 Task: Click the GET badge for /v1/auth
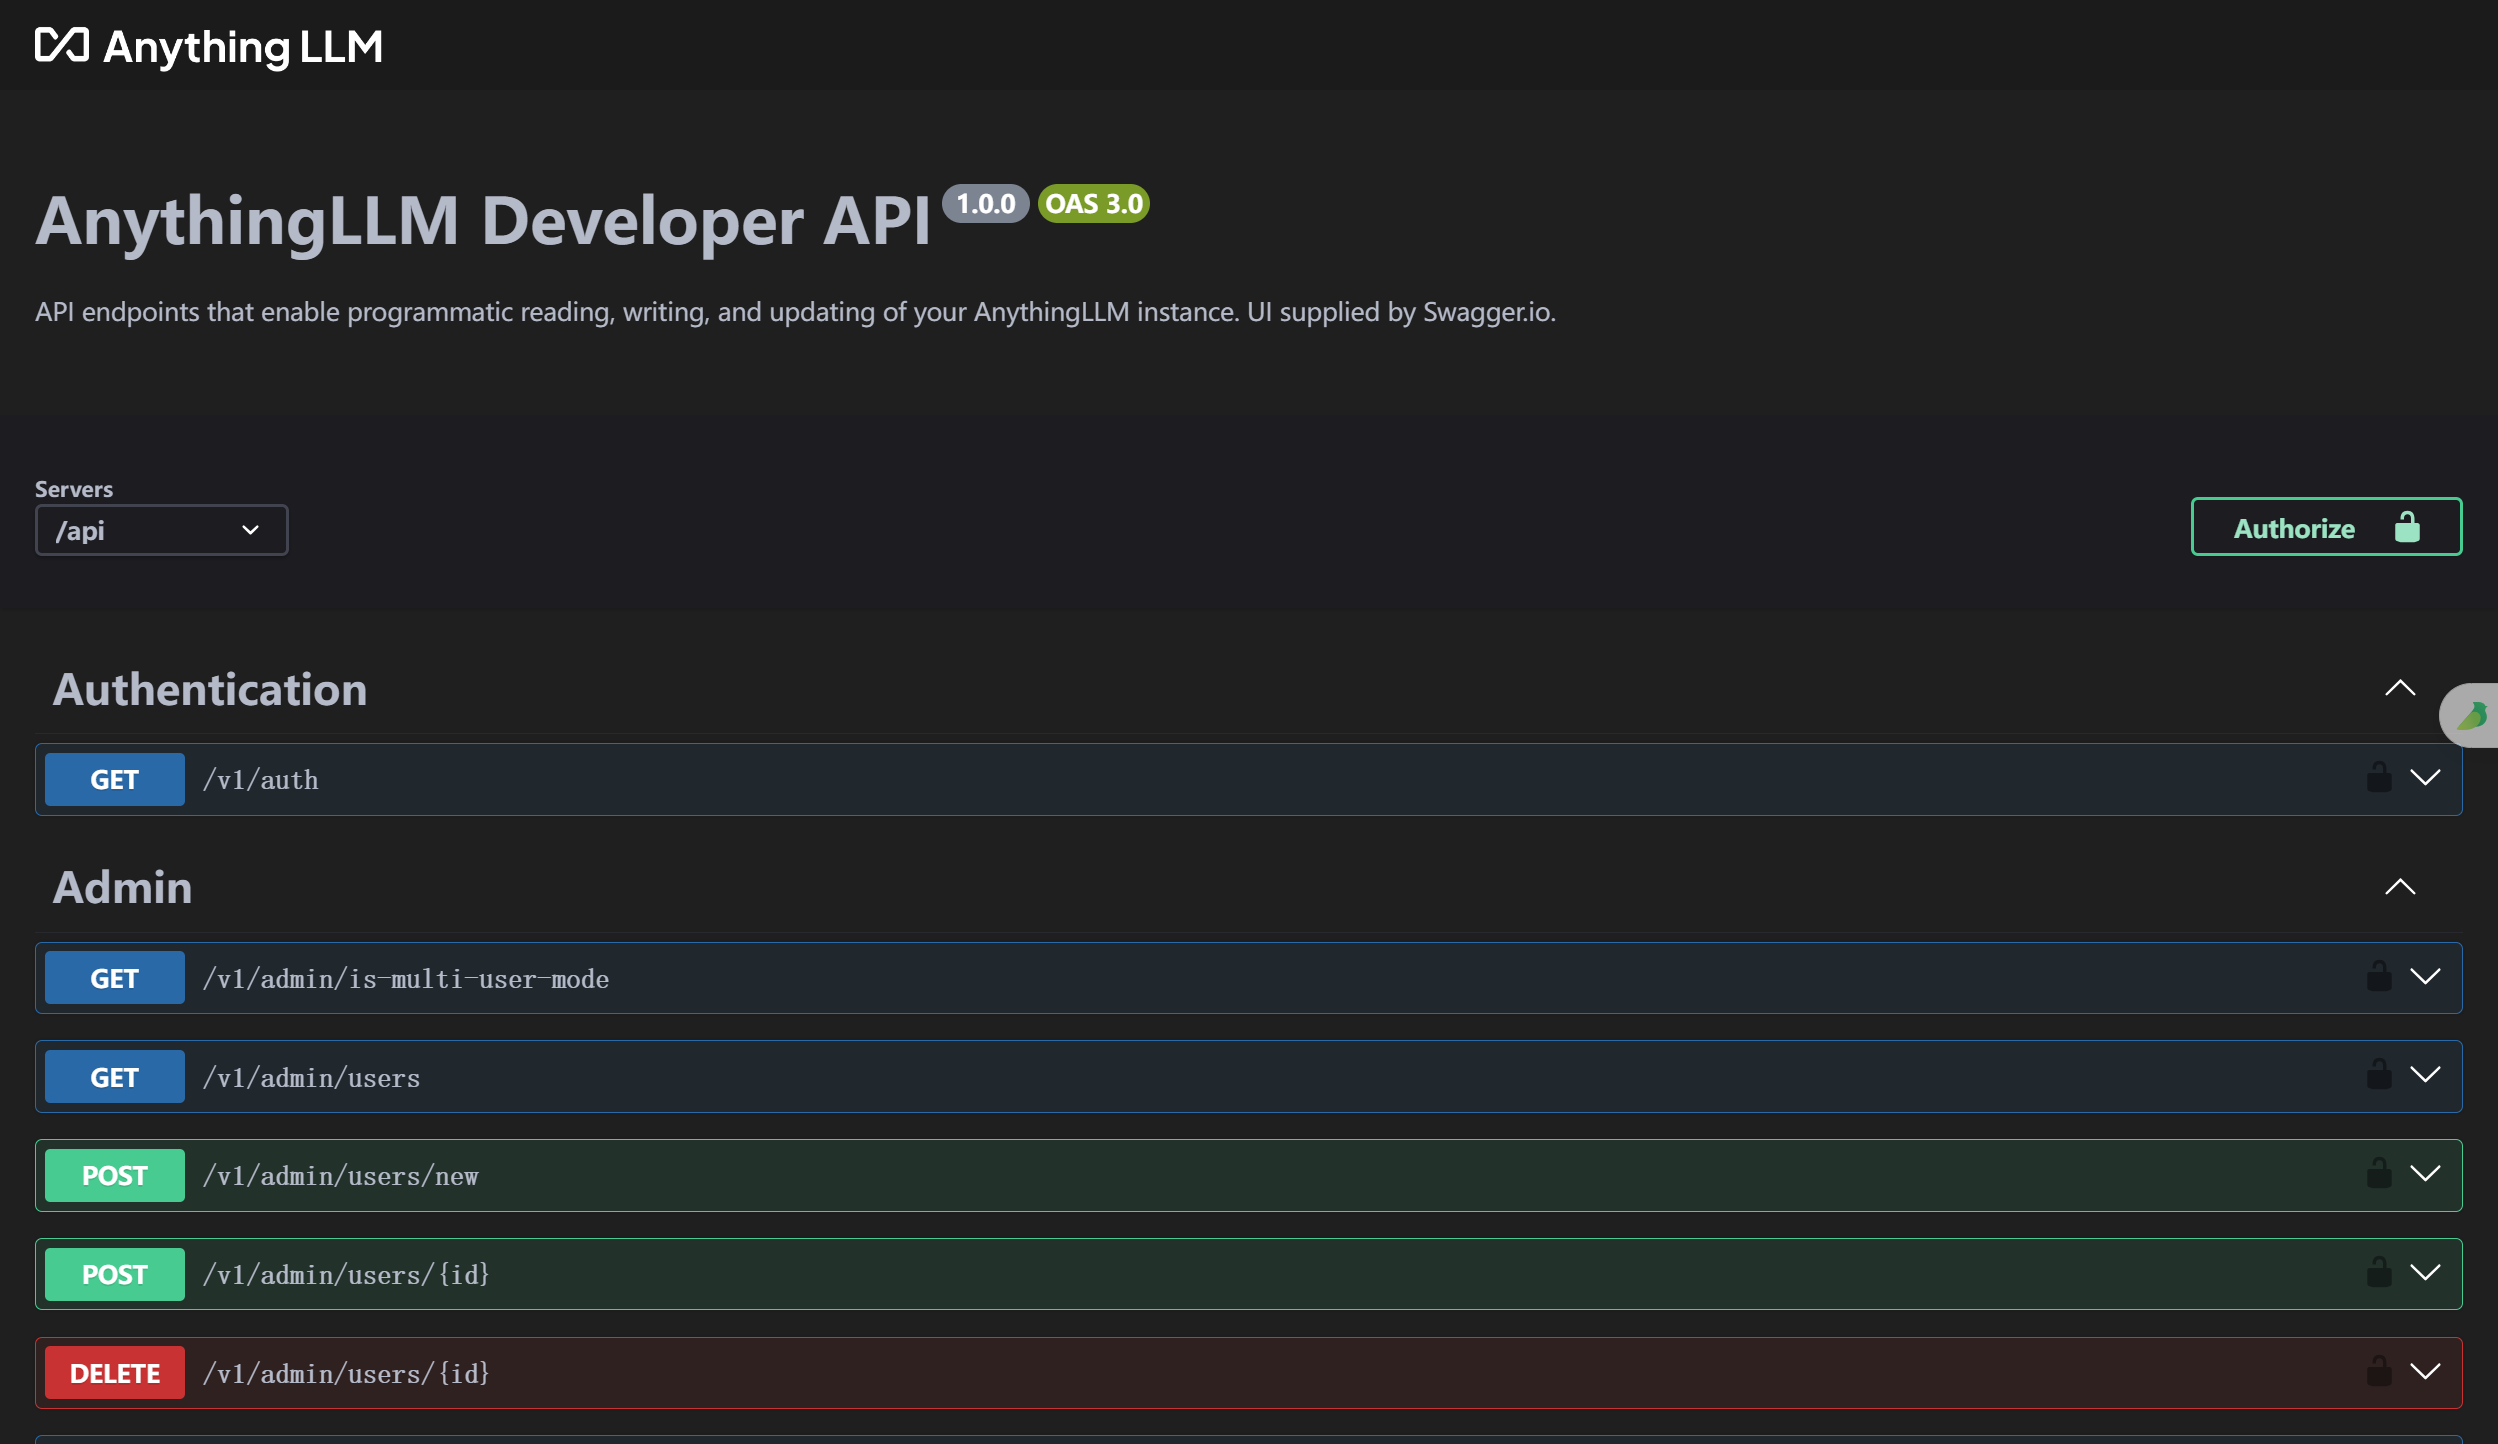(x=115, y=779)
